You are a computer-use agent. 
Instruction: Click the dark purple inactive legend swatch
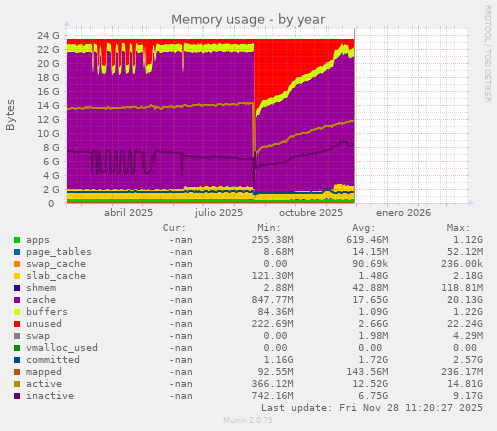(17, 396)
